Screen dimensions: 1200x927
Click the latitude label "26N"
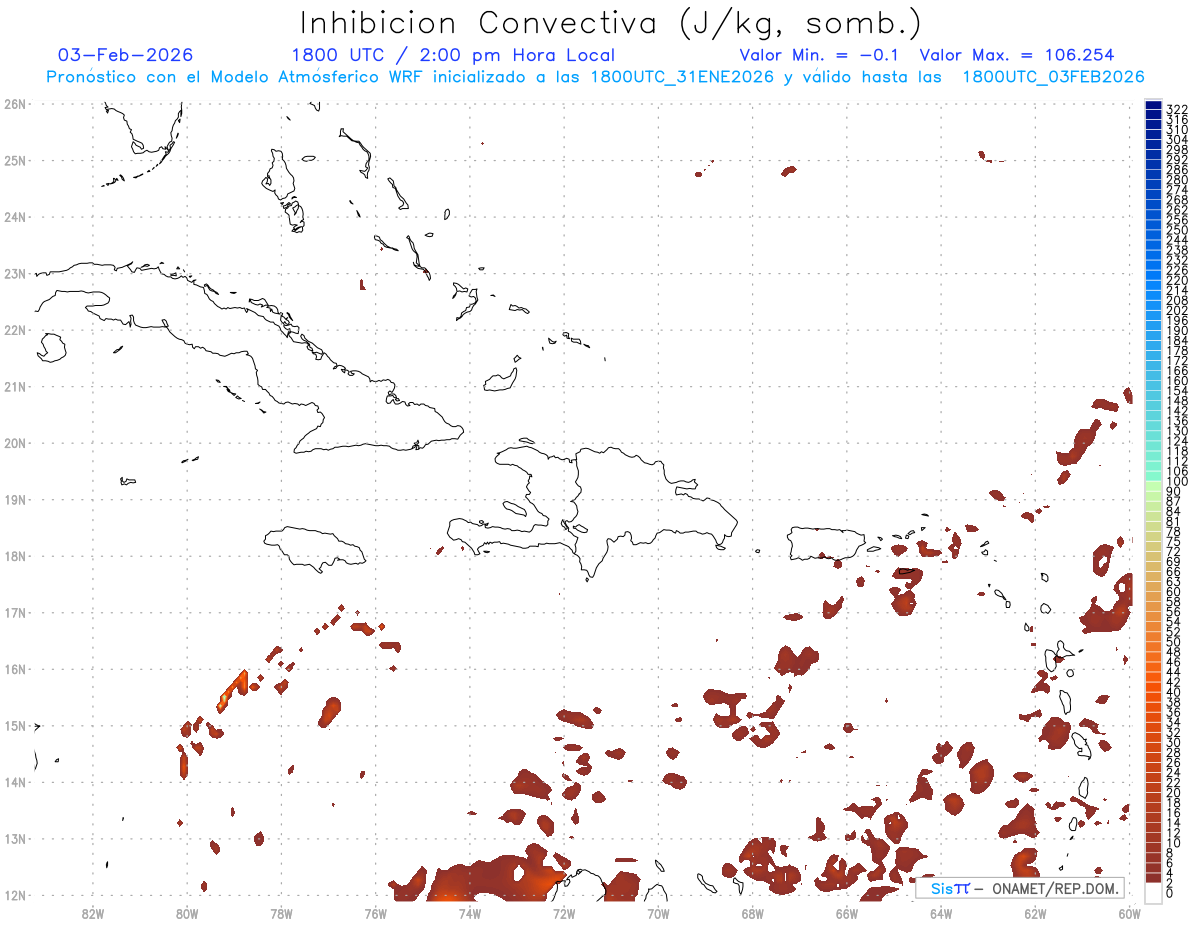point(15,103)
